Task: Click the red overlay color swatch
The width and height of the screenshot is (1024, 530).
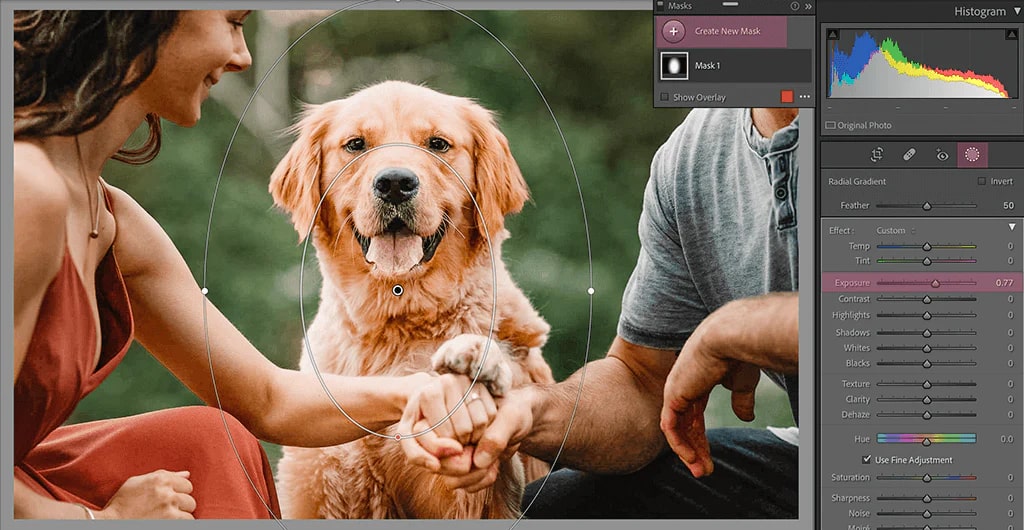Action: click(787, 97)
